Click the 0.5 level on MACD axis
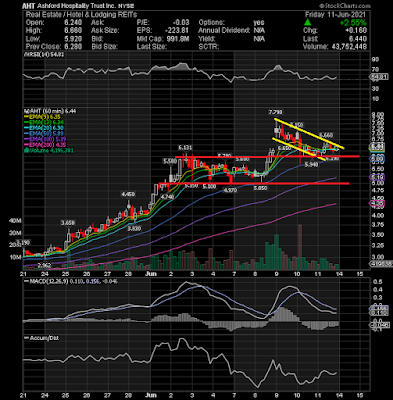This screenshot has height=400, width=393. tap(377, 282)
